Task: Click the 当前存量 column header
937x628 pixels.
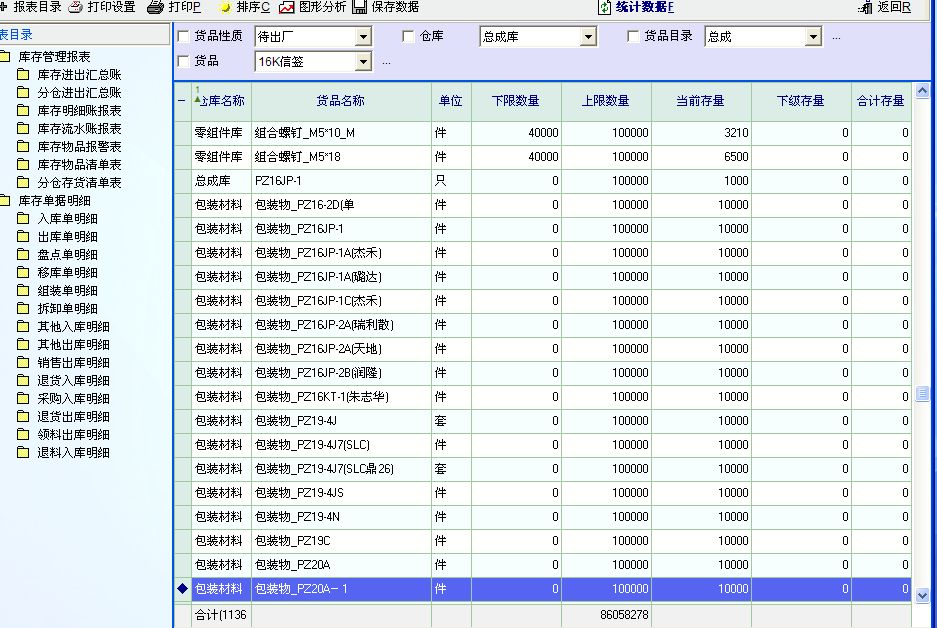Action: 700,101
